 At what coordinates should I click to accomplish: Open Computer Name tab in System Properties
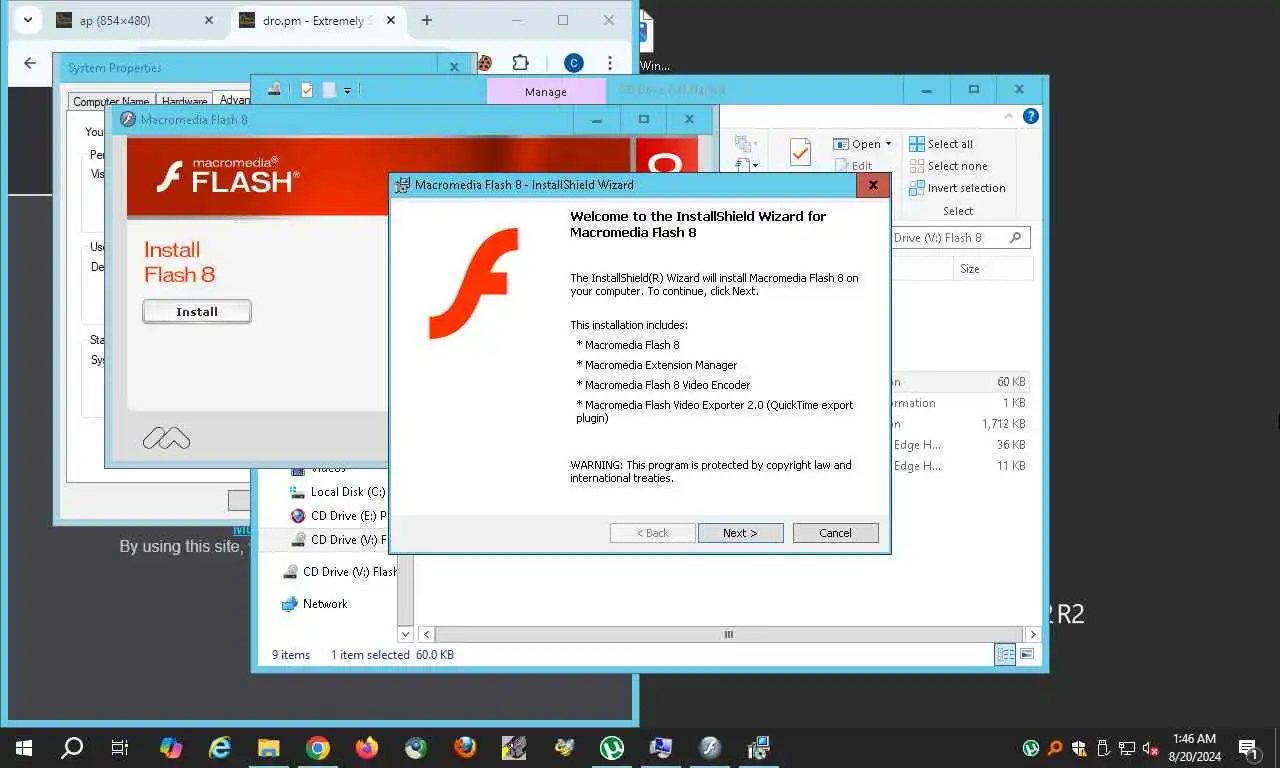pos(110,101)
